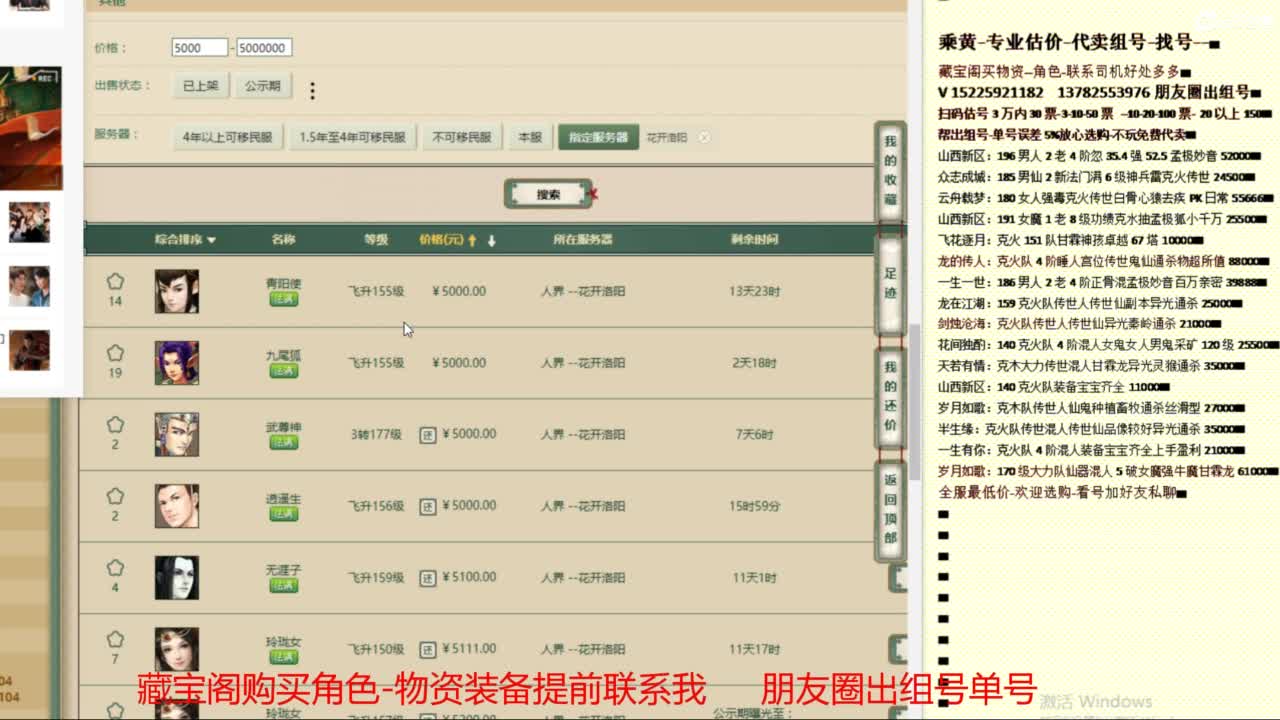Focus the maximum price field showing 5000000

coord(264,48)
